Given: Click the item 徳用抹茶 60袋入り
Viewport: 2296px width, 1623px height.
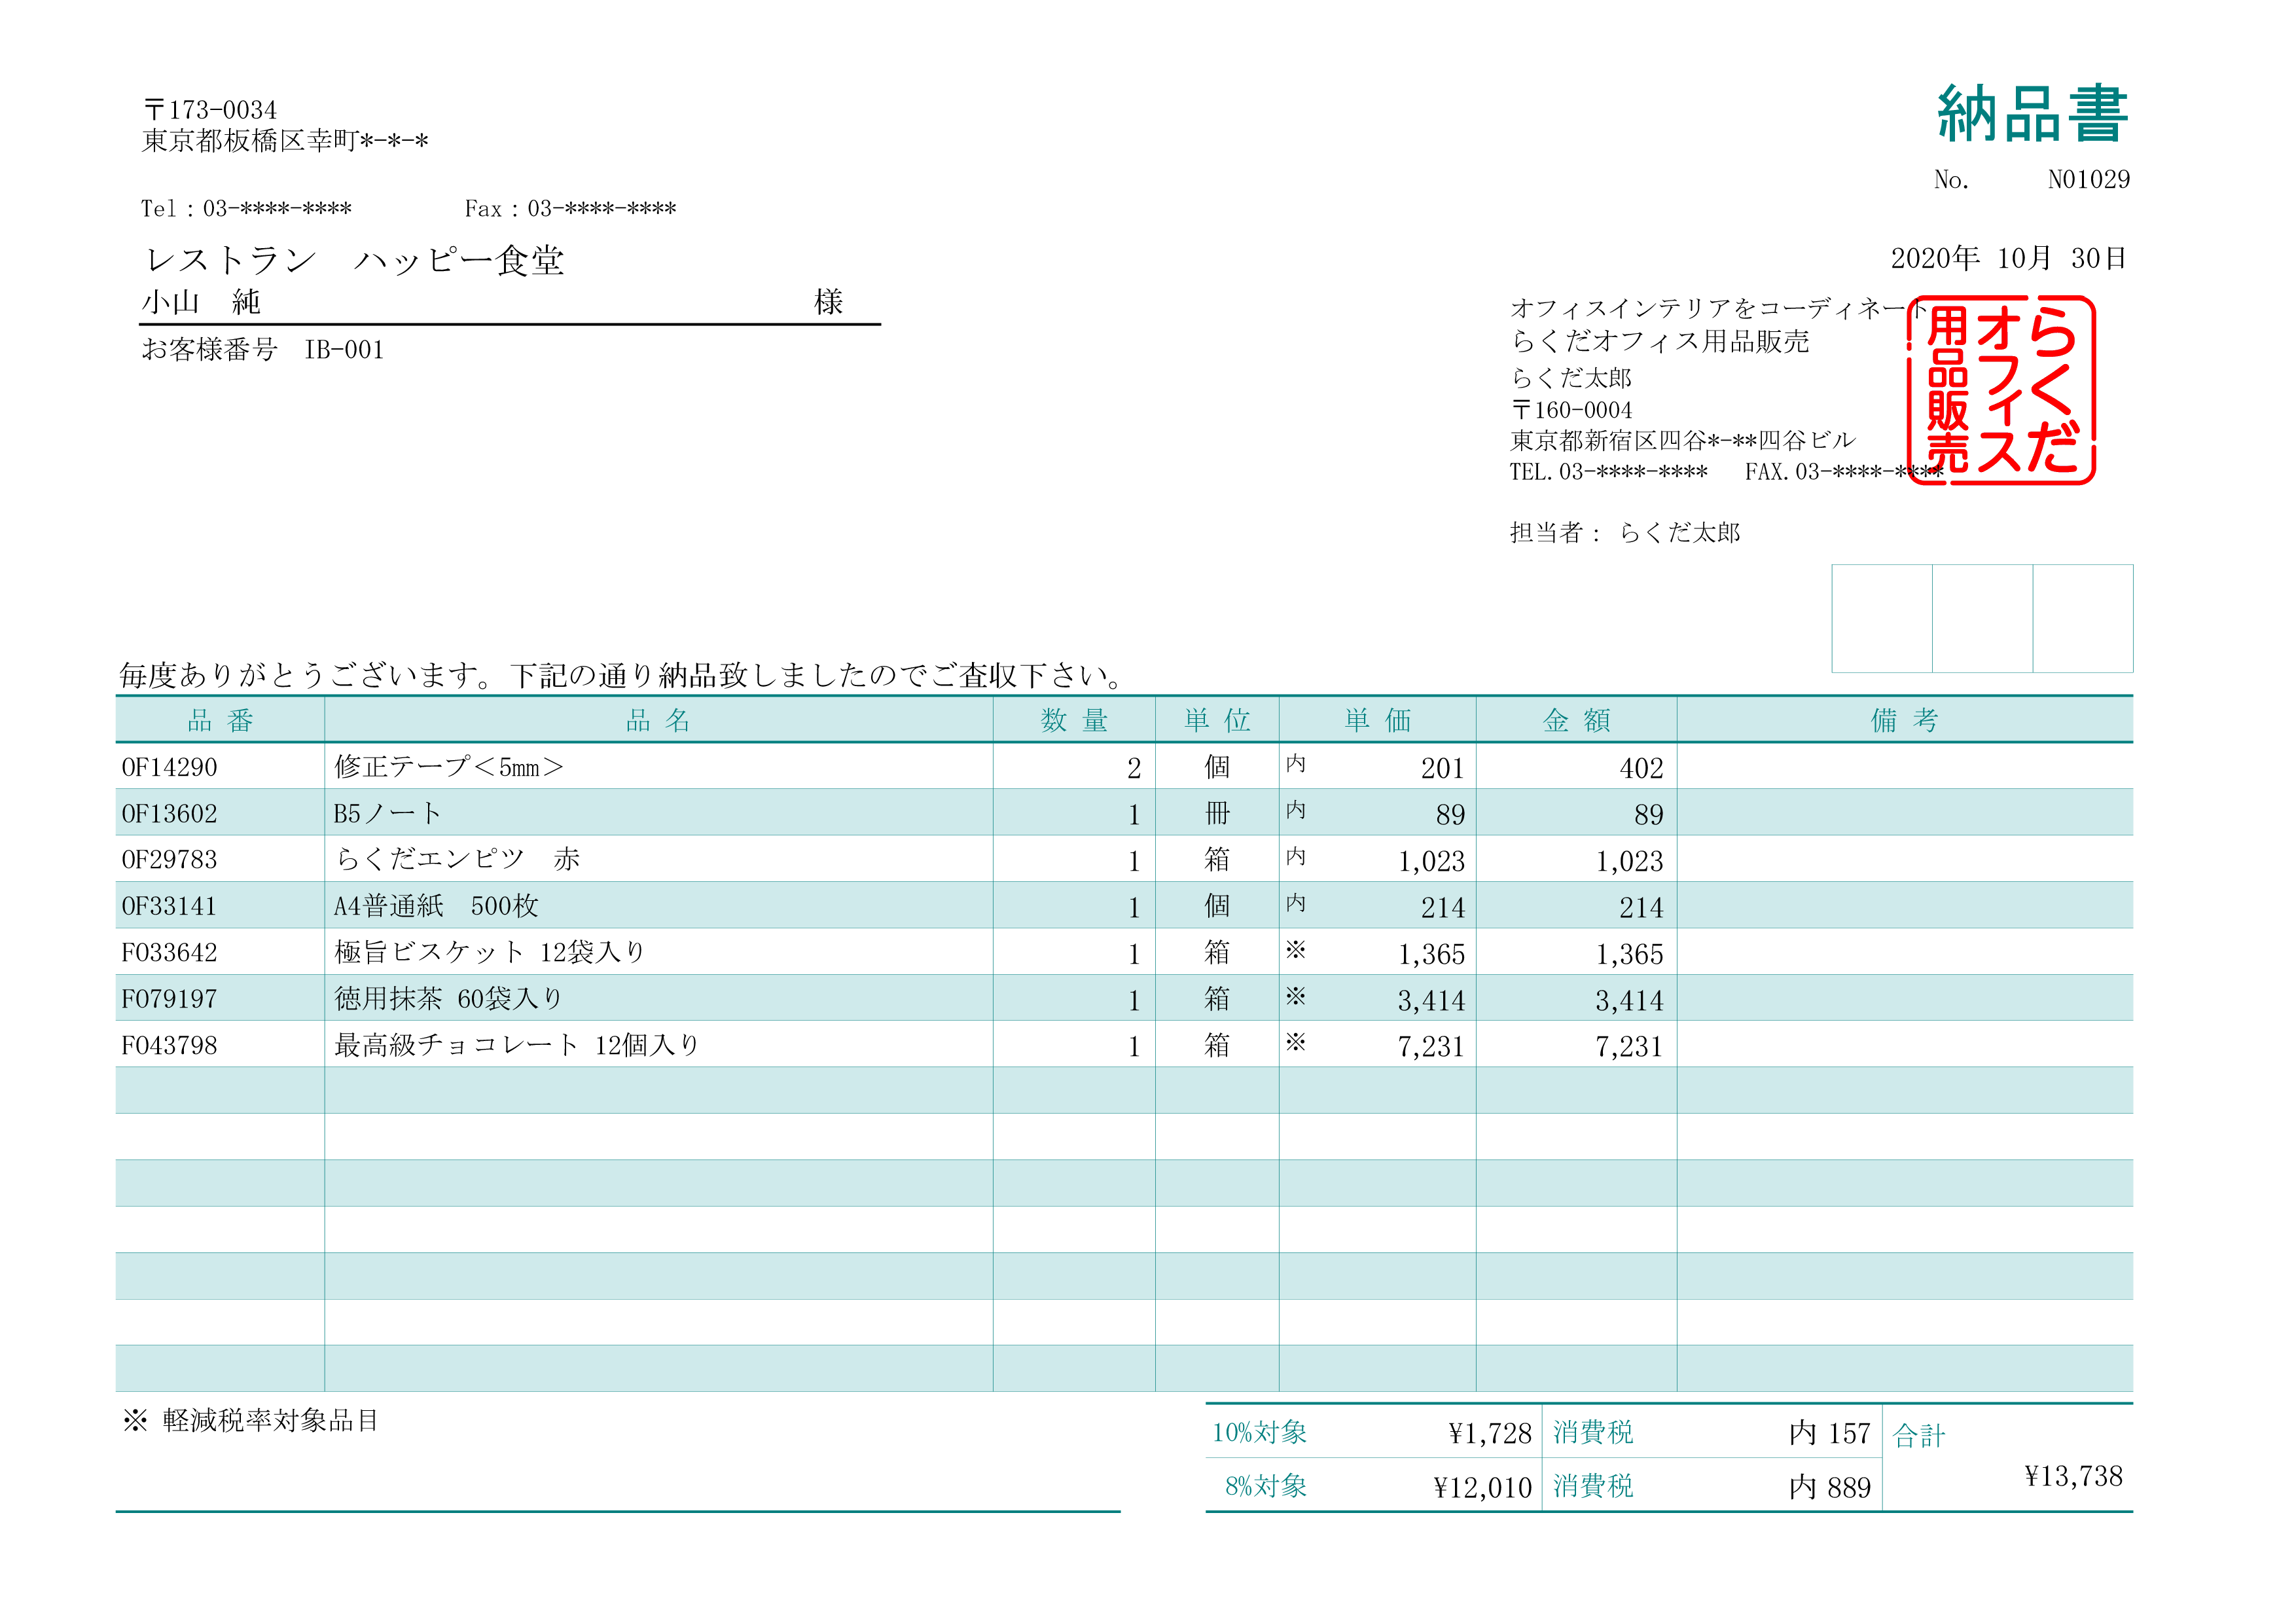Looking at the screenshot, I should coord(448,999).
